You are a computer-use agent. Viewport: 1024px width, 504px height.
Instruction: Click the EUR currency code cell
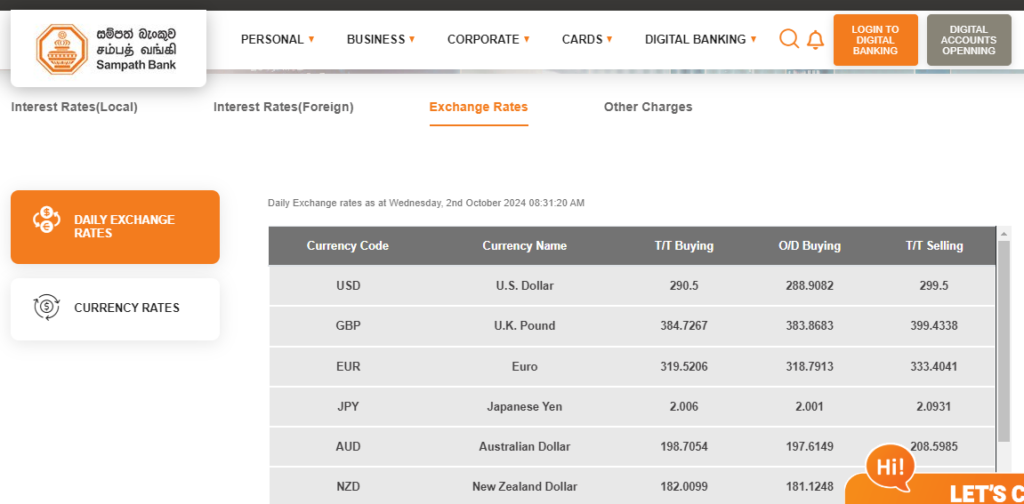(348, 367)
